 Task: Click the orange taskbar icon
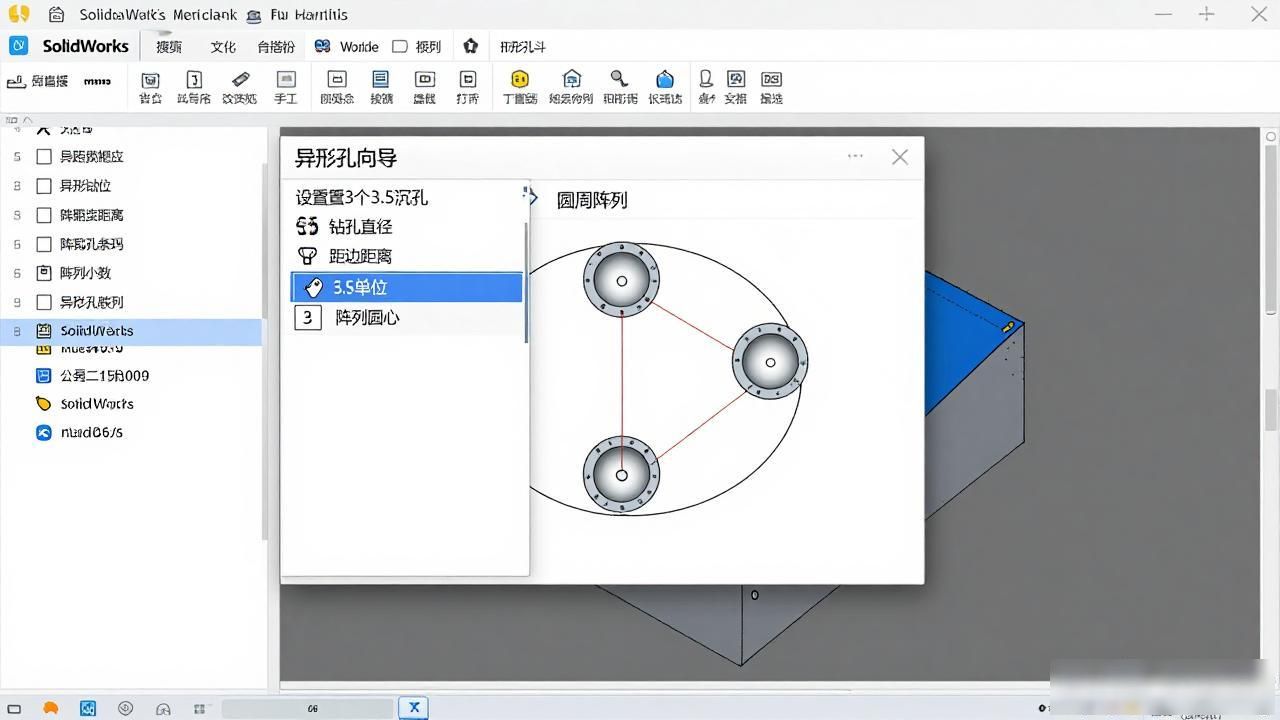coord(51,708)
